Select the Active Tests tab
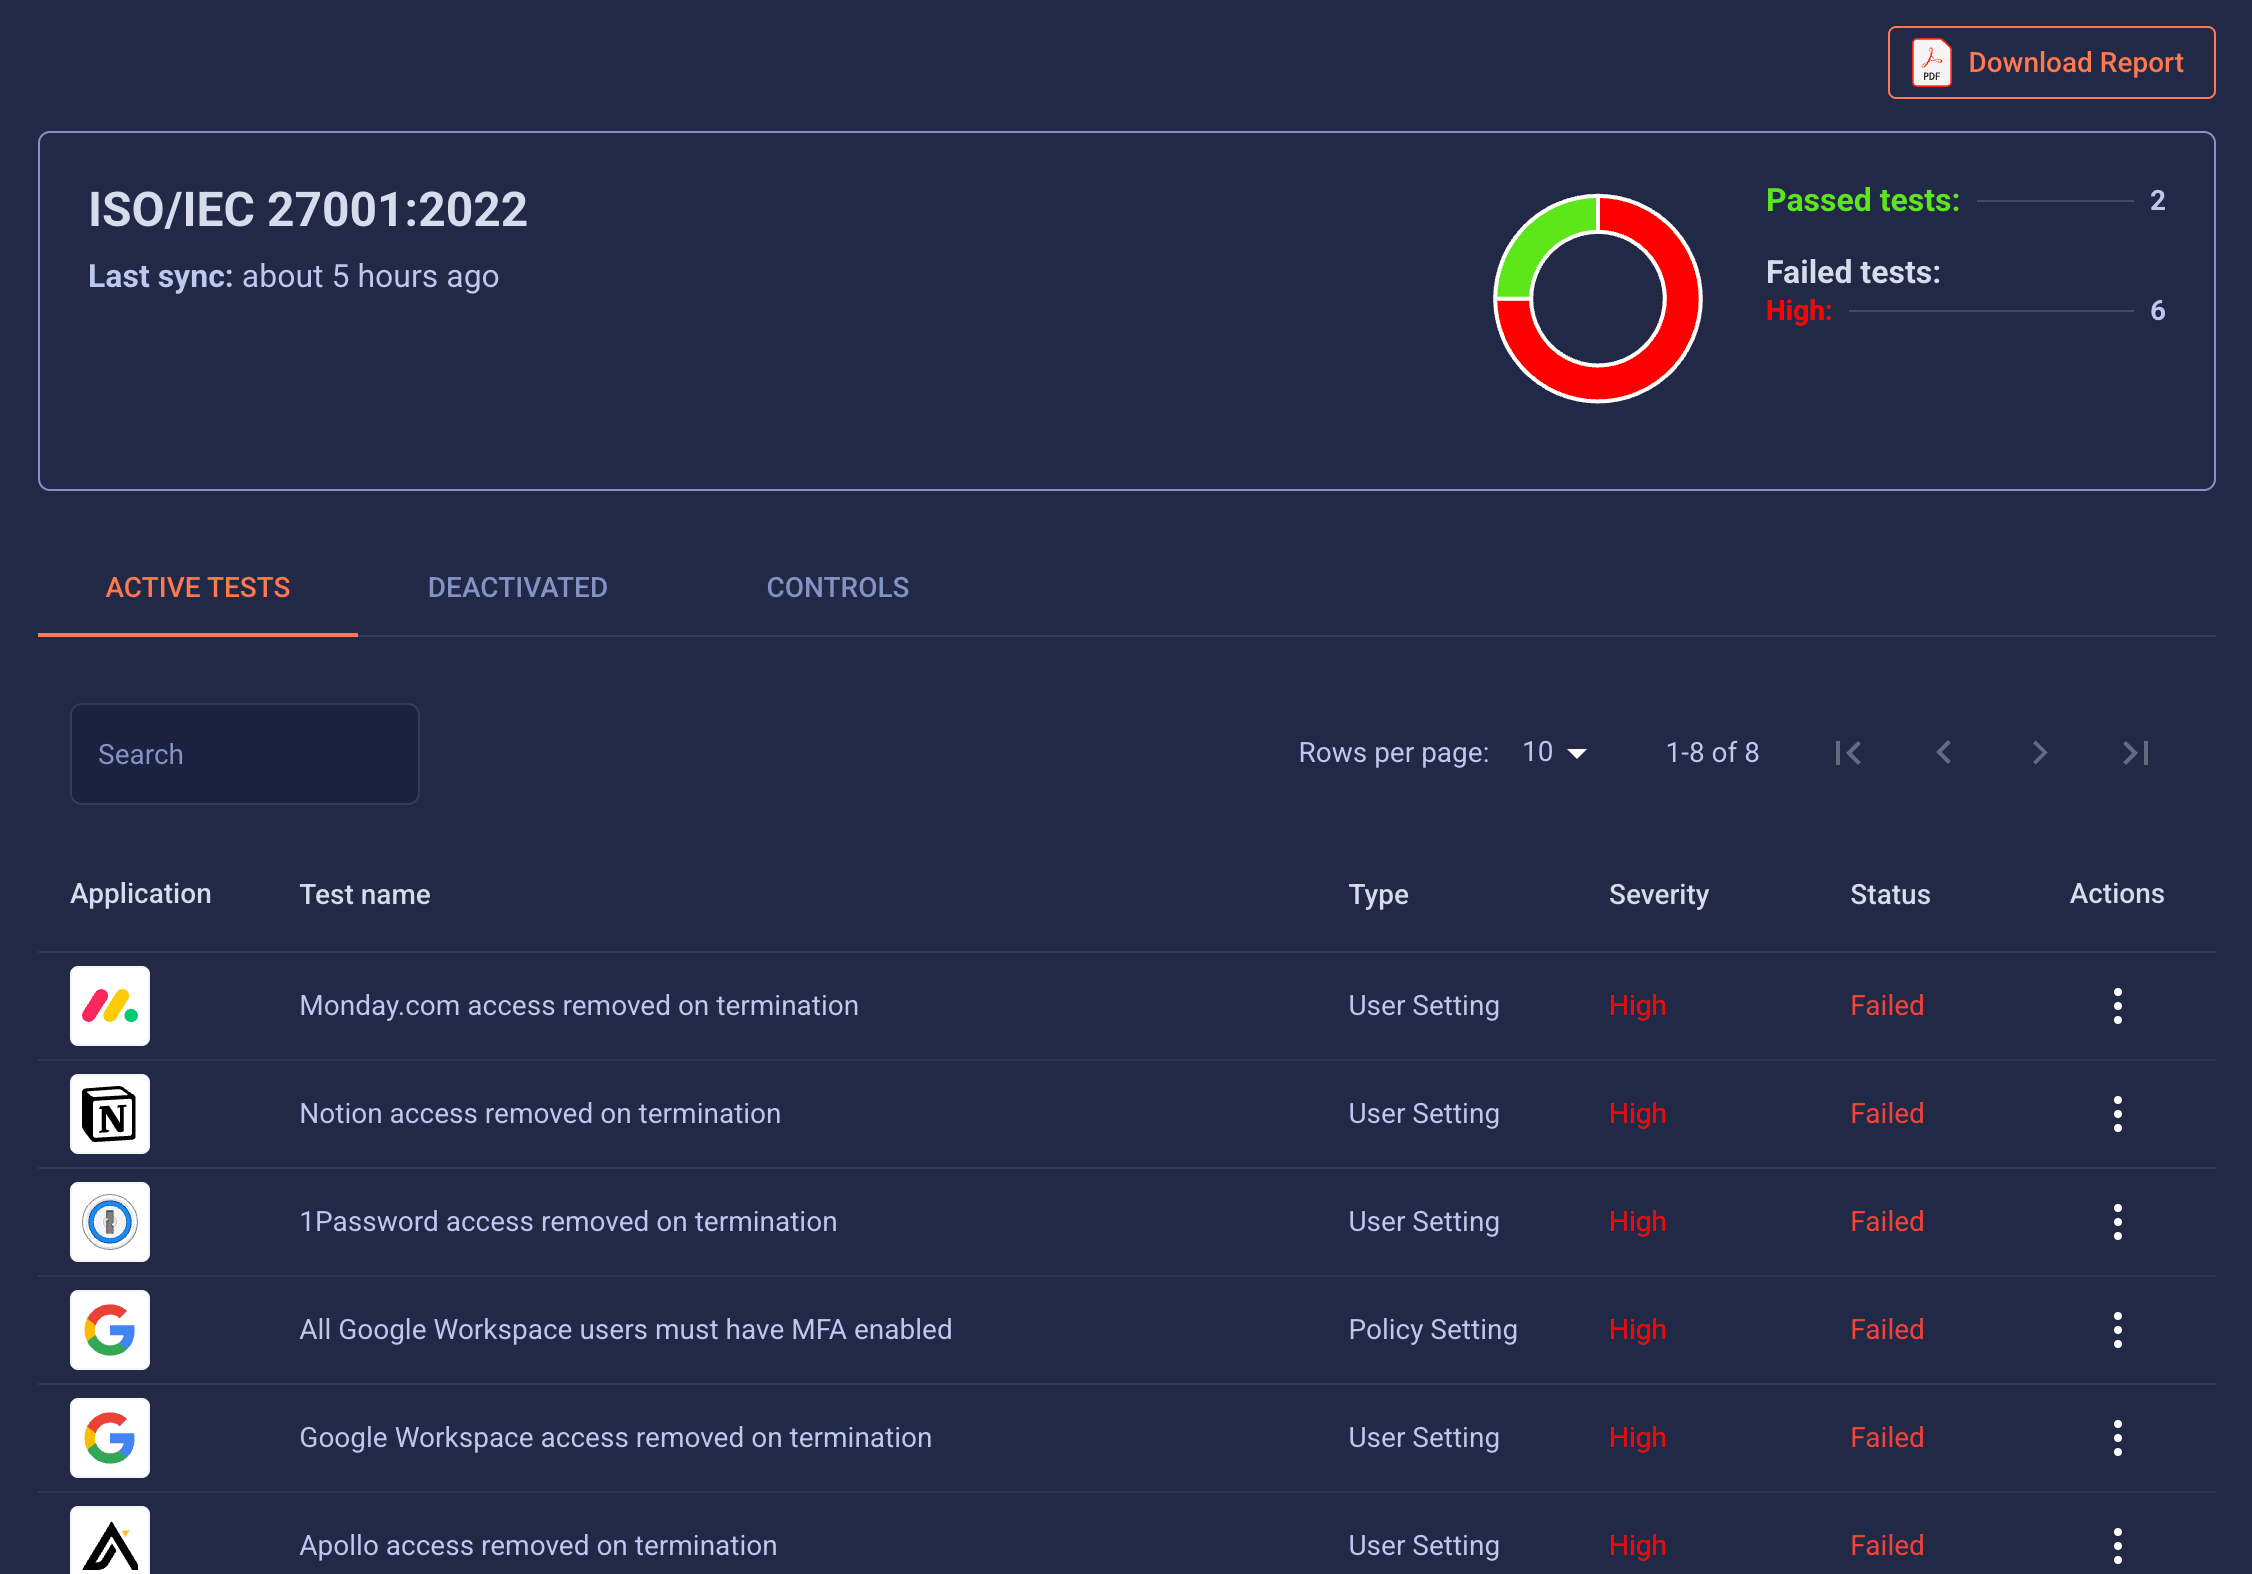Viewport: 2252px width, 1574px height. tap(198, 588)
